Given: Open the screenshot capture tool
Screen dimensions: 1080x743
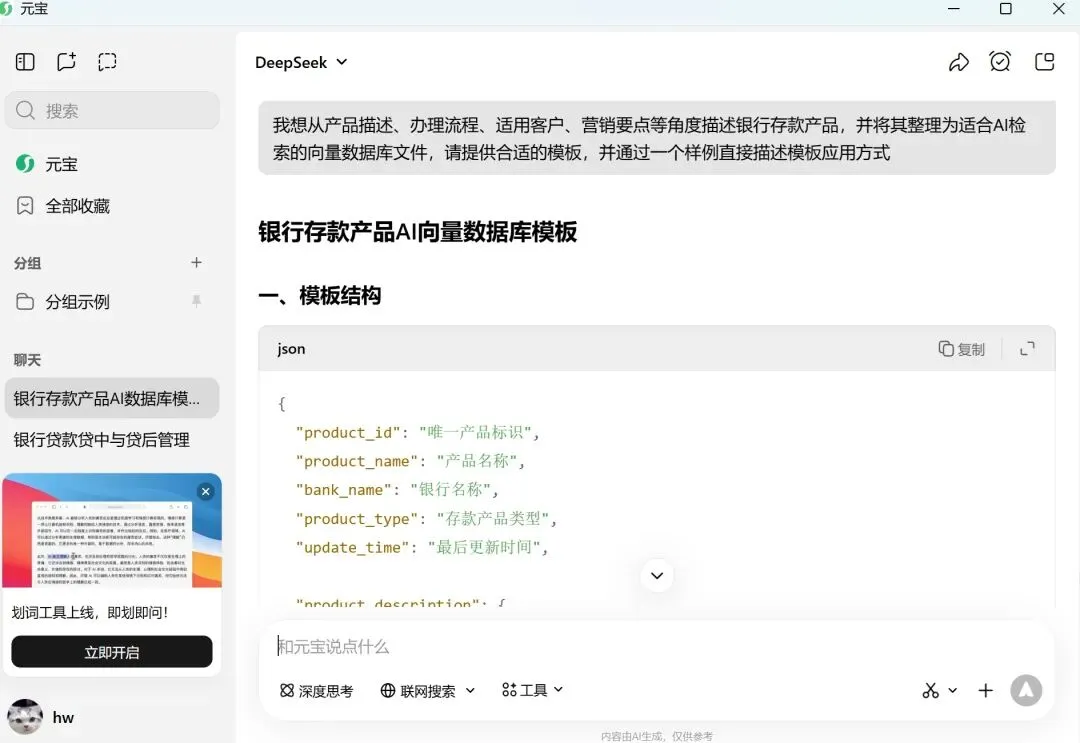Looking at the screenshot, I should pos(107,61).
